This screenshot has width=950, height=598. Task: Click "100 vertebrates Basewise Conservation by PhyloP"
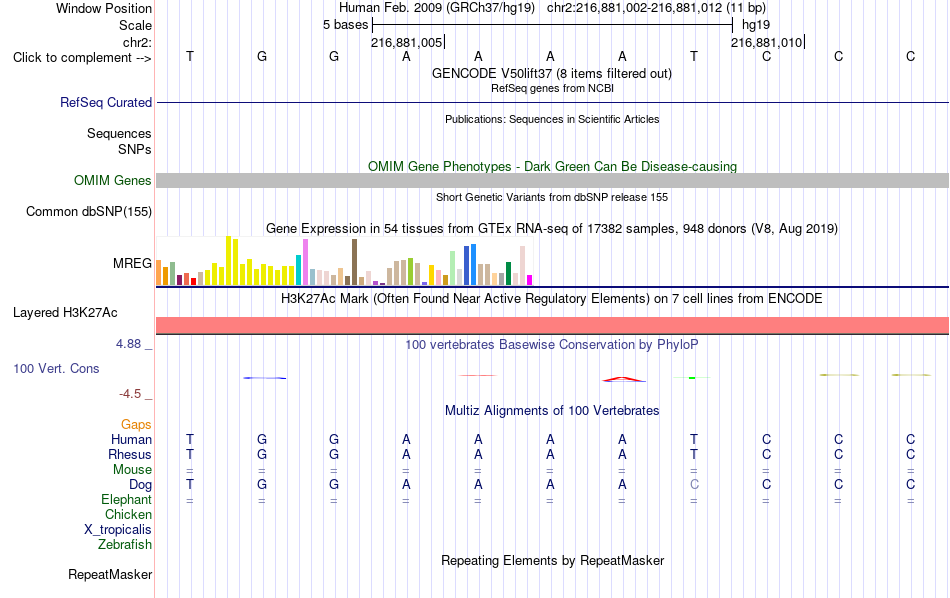[x=551, y=344]
